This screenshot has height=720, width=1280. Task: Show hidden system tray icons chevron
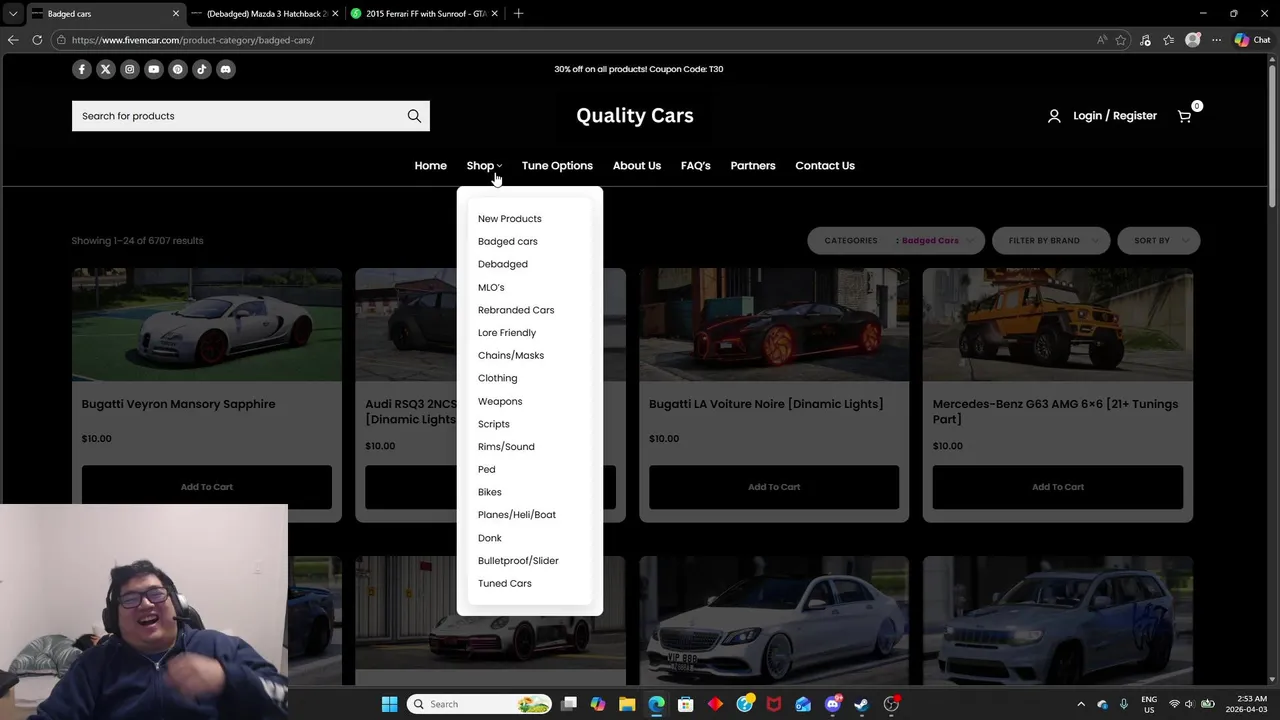[x=1081, y=704]
